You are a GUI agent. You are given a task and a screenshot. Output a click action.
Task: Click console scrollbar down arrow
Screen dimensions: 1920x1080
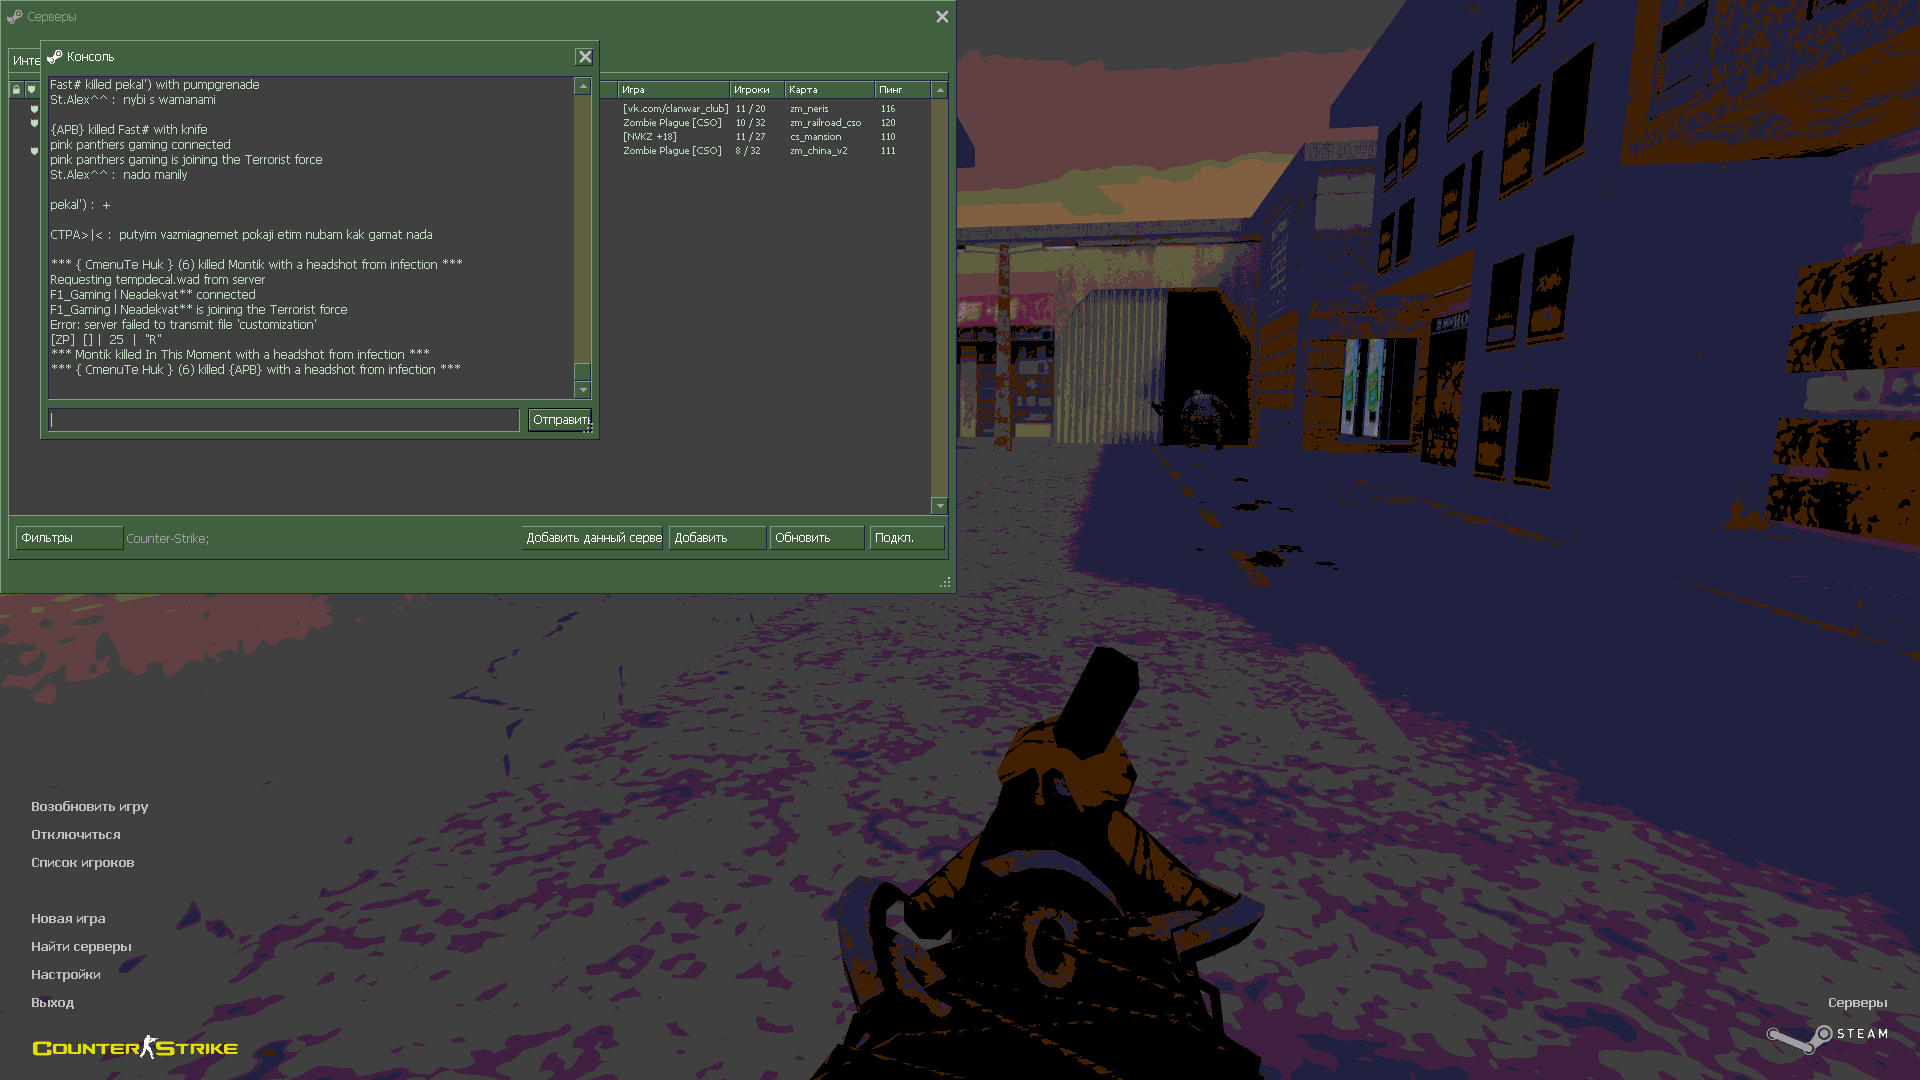(x=583, y=390)
